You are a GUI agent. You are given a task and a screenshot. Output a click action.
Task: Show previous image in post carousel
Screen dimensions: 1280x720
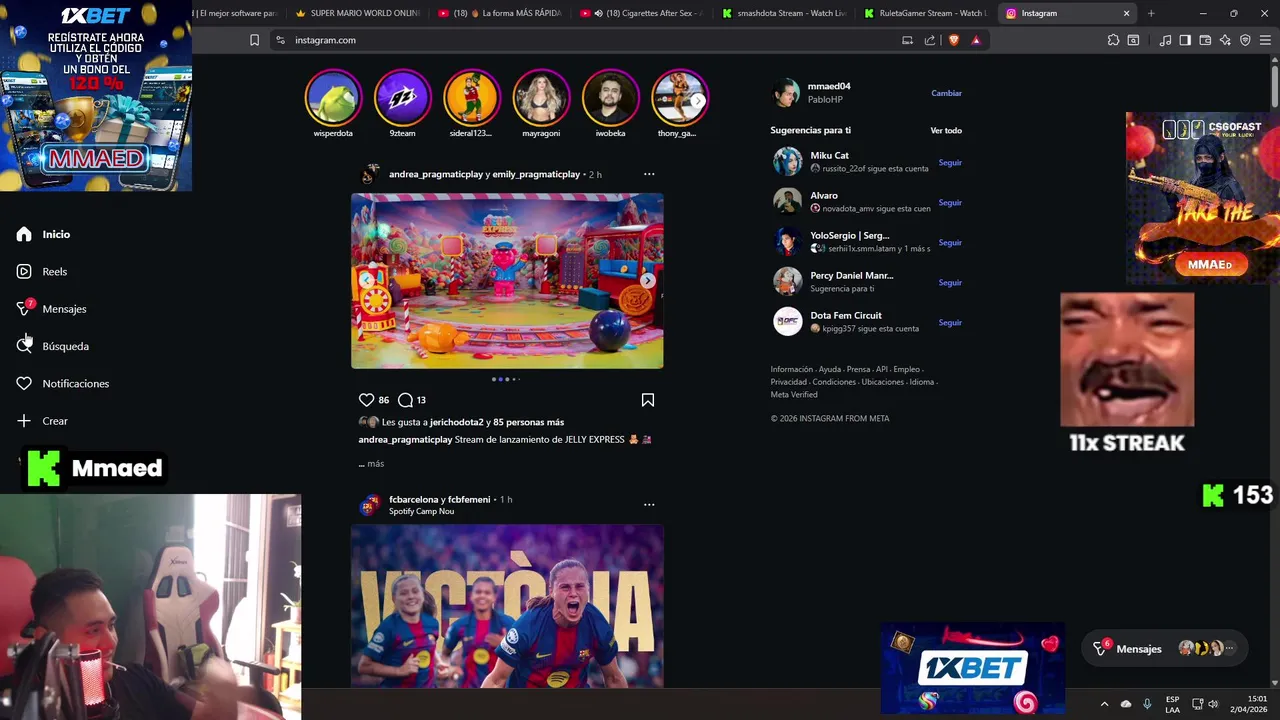(366, 281)
